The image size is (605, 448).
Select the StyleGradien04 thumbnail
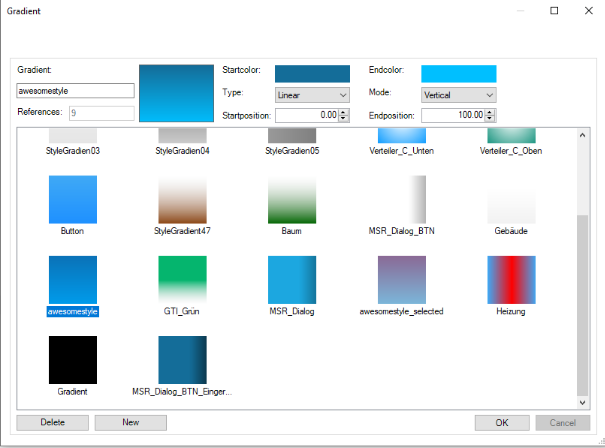pos(182,136)
